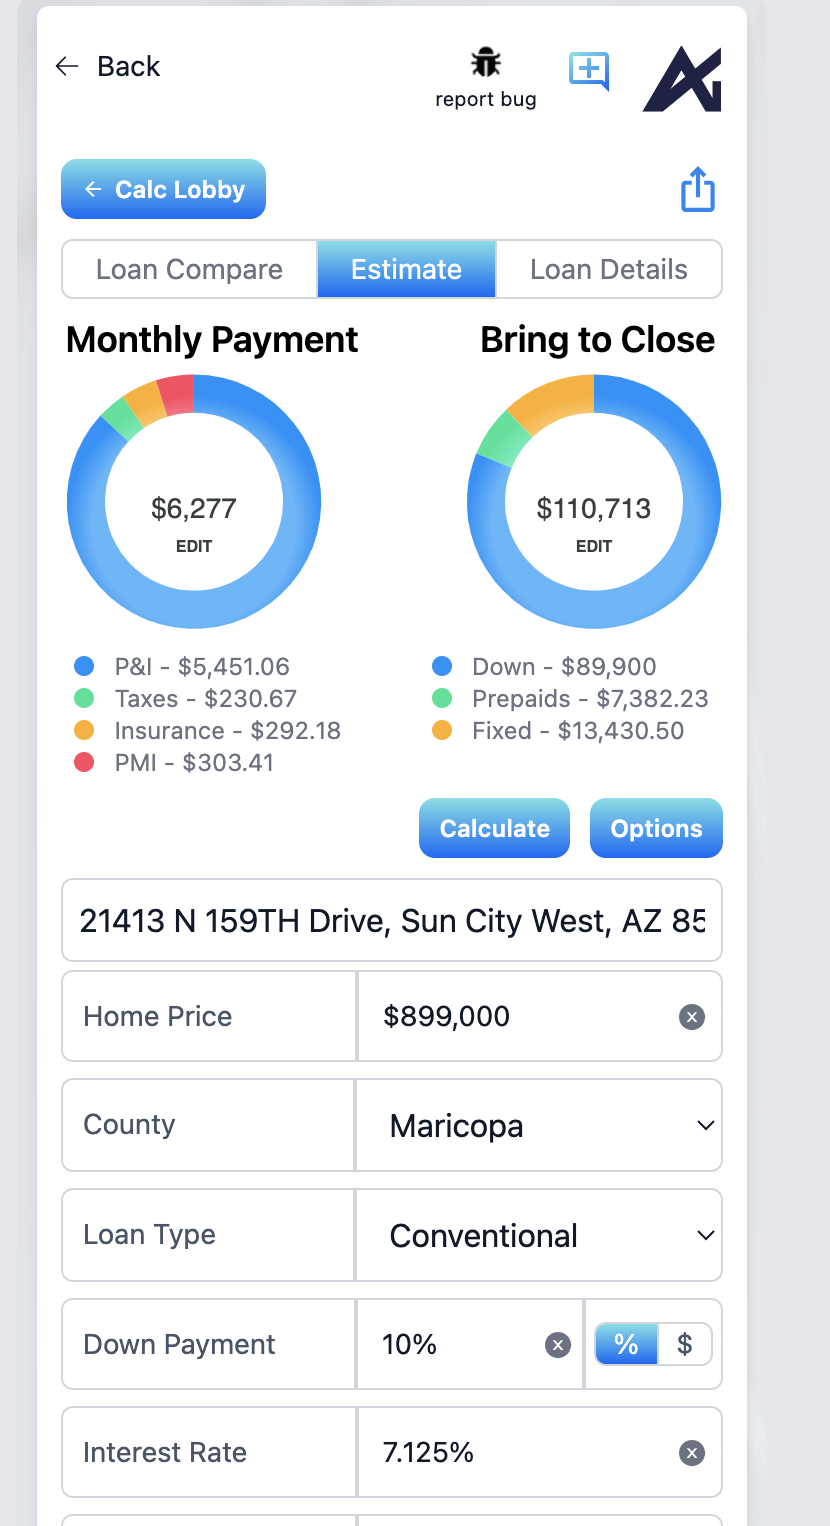Screen dimensions: 830x1526
Task: Click the app logo icon
Action: (x=682, y=79)
